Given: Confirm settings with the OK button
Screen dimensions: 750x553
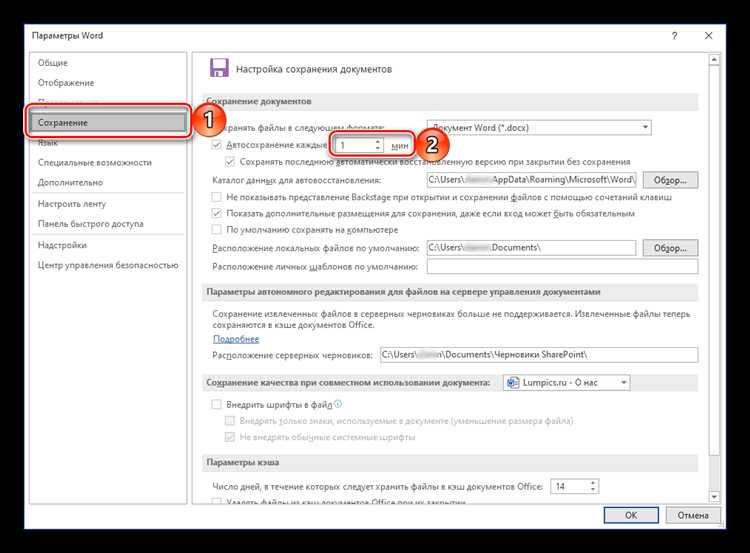Looking at the screenshot, I should (631, 515).
